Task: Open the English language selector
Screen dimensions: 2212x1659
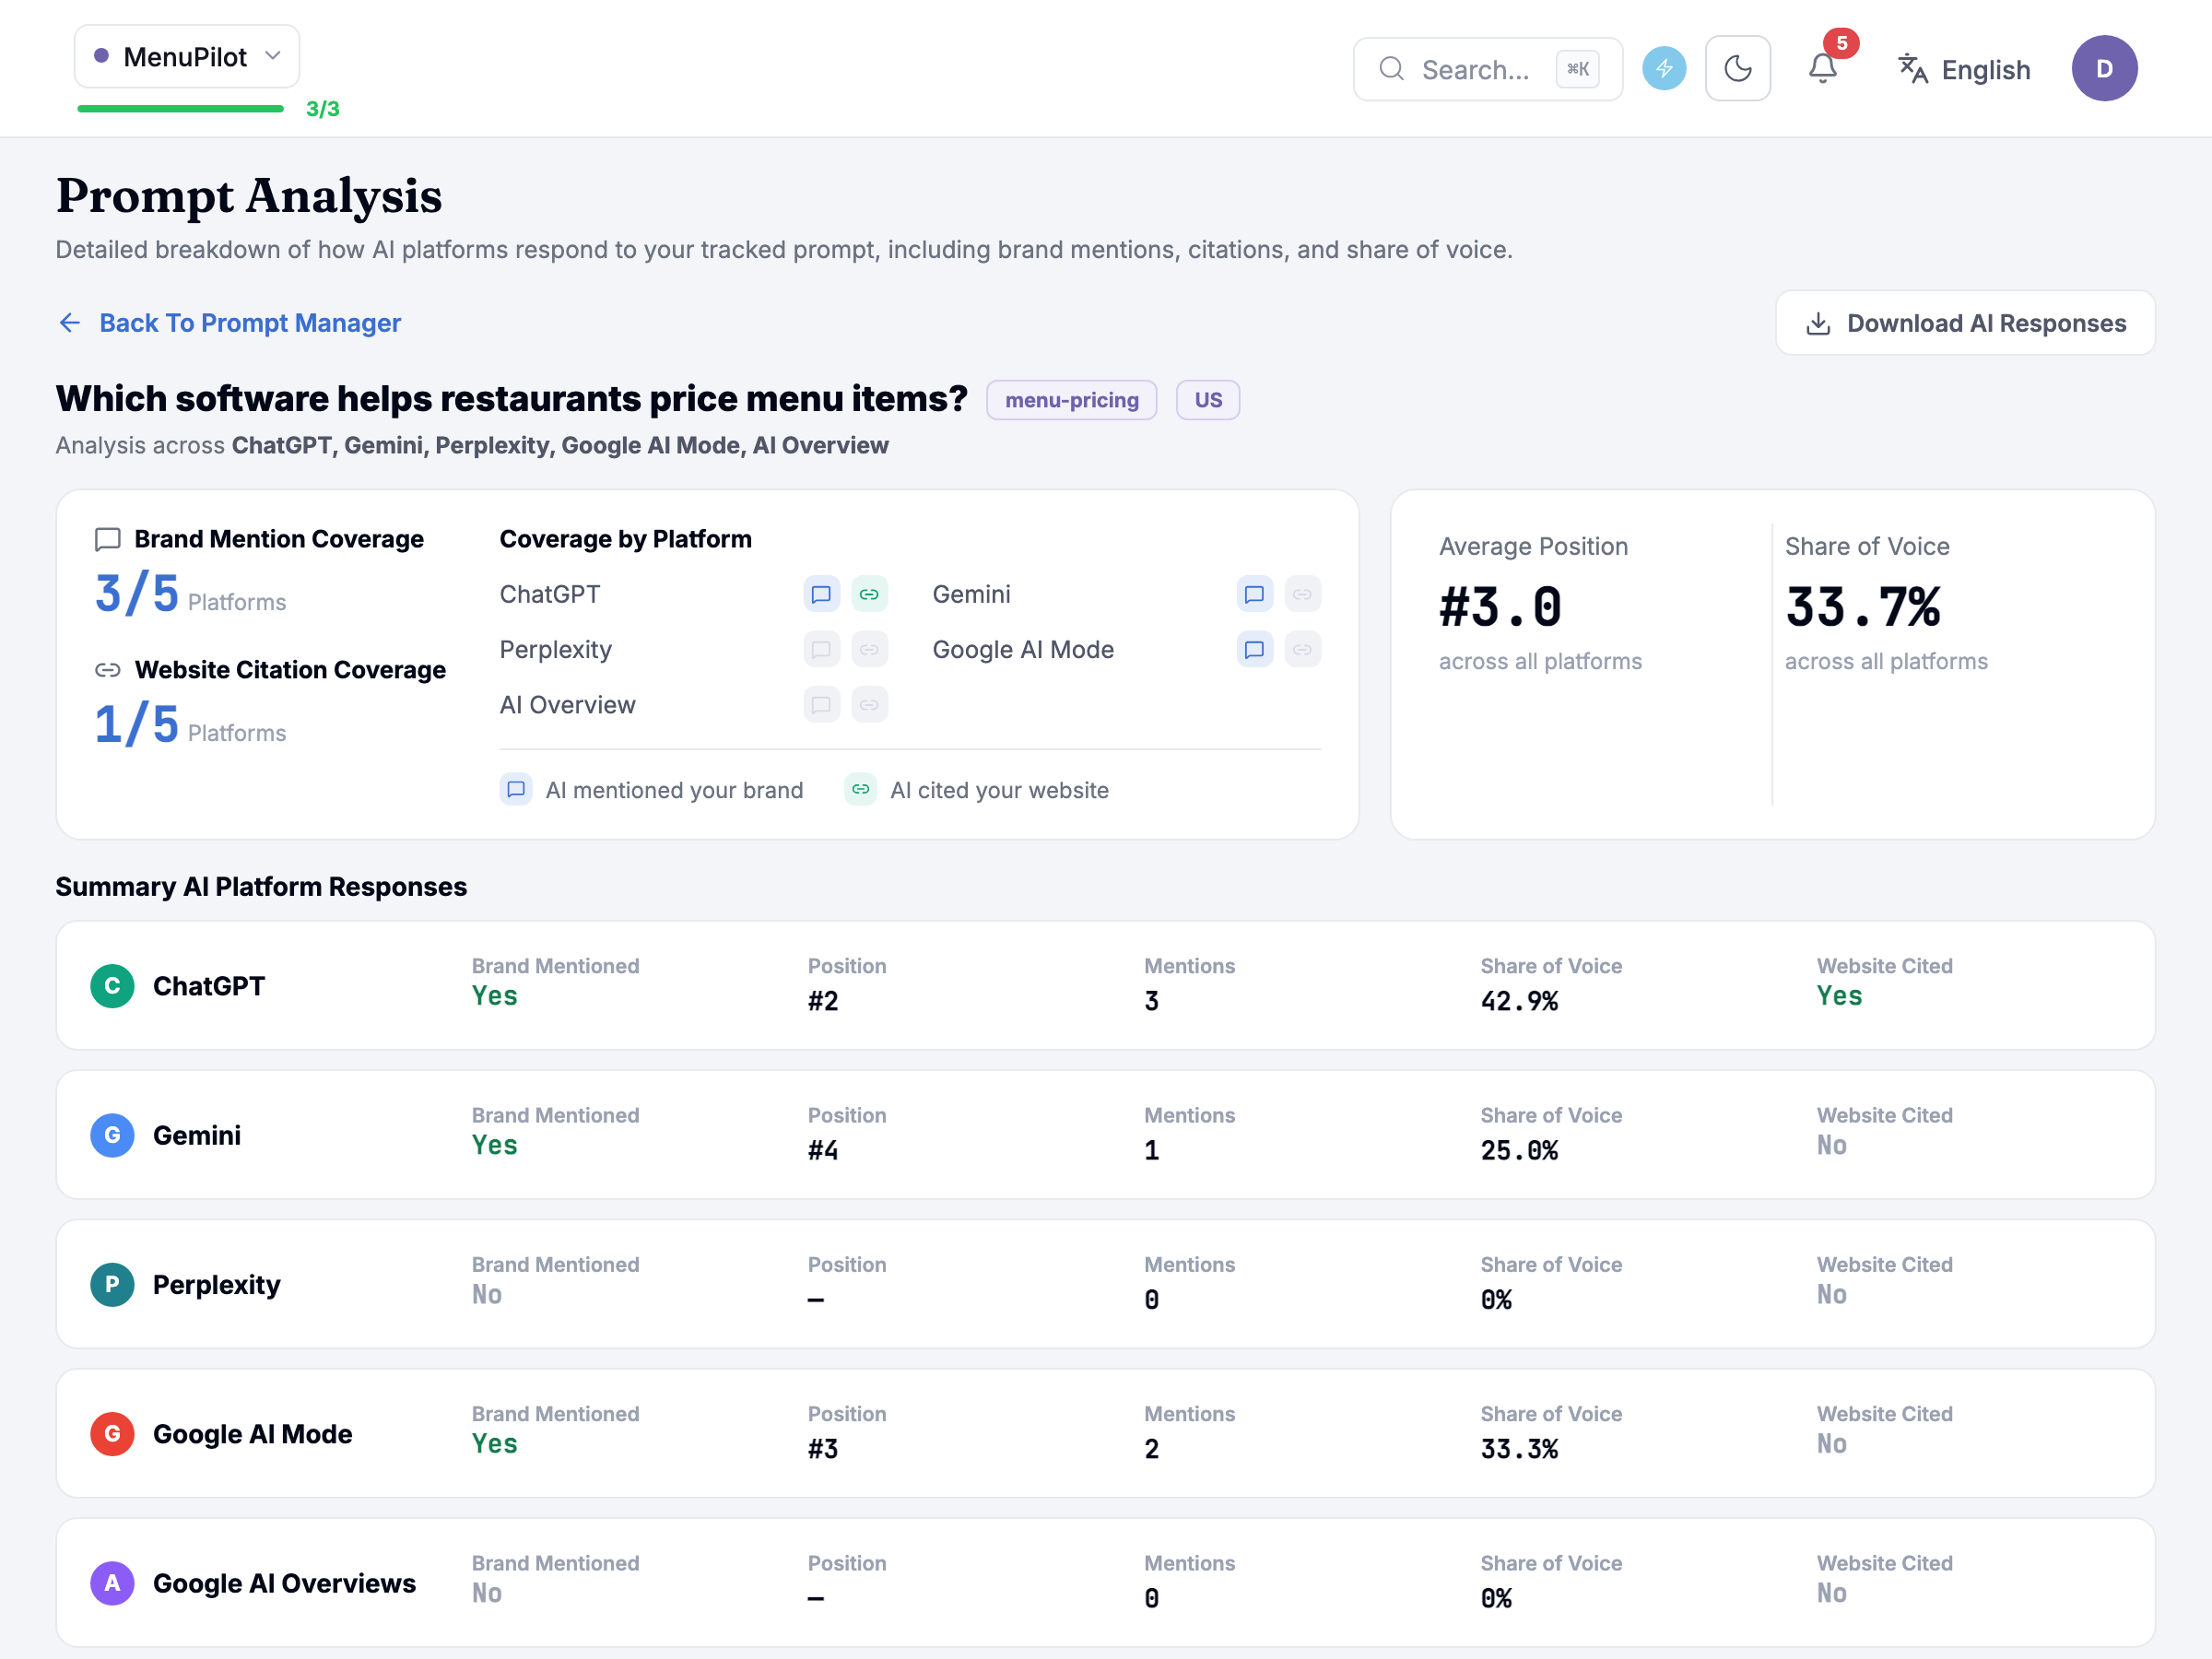Action: click(1964, 70)
